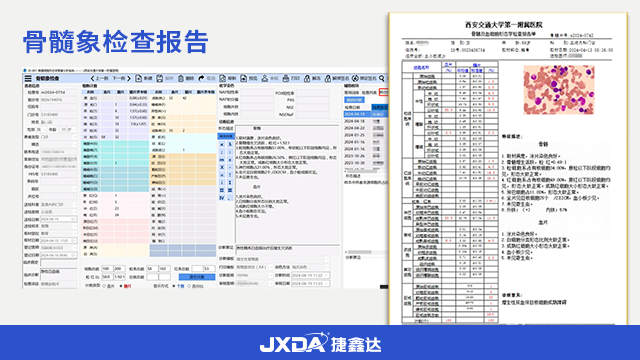Image resolution: width=640 pixels, height=360 pixels.
Task: Select history row dated 2024-01-25
Action: pos(365,135)
